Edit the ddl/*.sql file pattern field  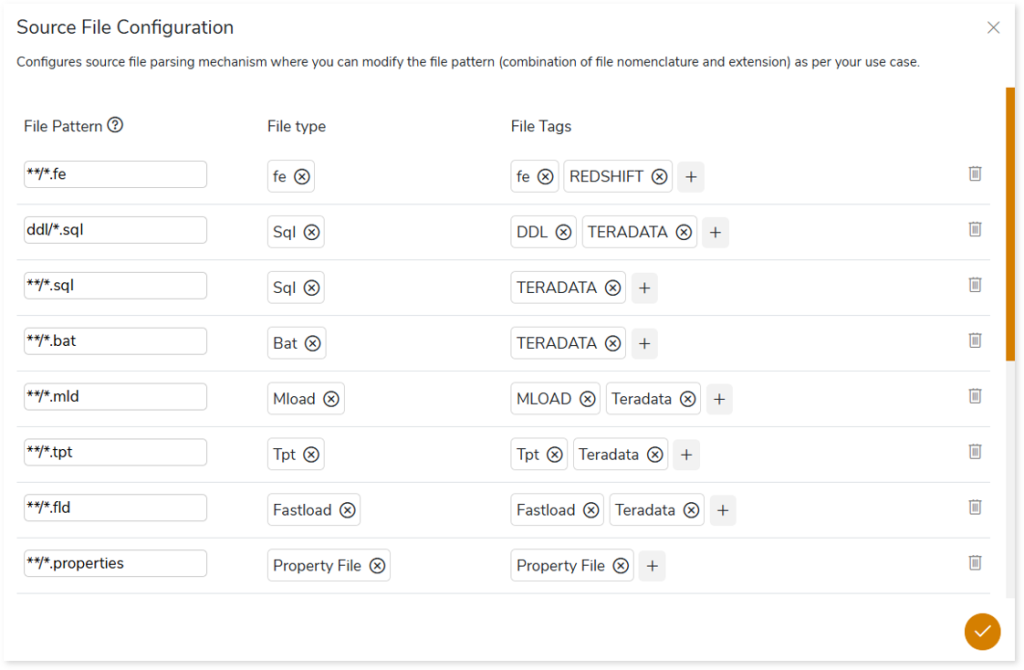tap(115, 230)
